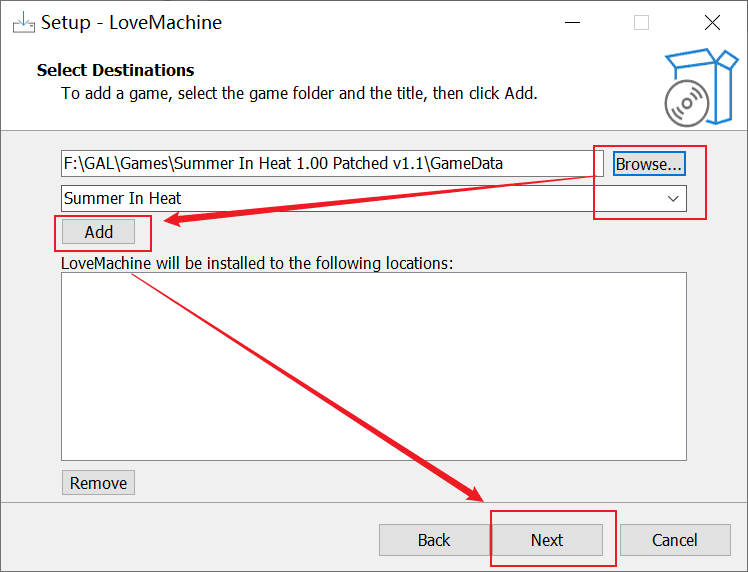Click the game folder path field

coord(332,164)
